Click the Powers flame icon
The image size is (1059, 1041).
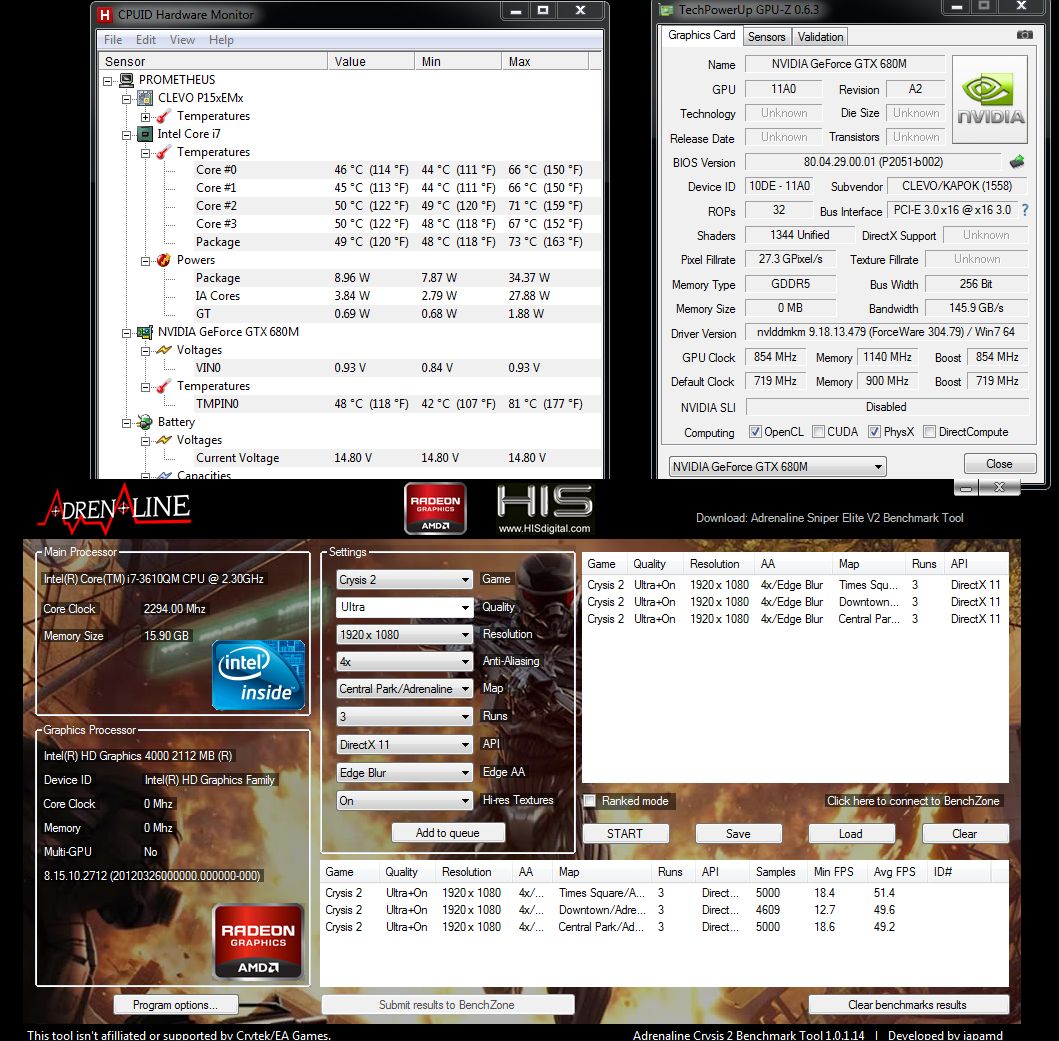[x=163, y=260]
